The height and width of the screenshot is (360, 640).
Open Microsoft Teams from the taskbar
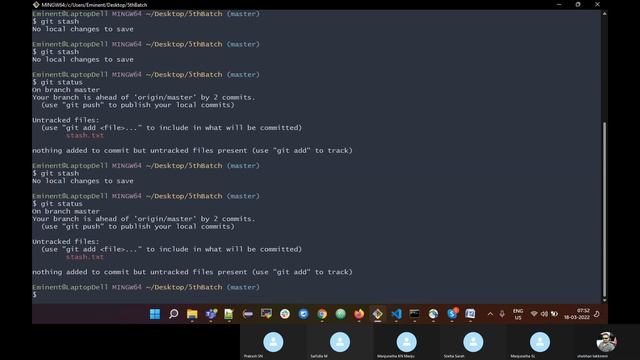(x=211, y=314)
